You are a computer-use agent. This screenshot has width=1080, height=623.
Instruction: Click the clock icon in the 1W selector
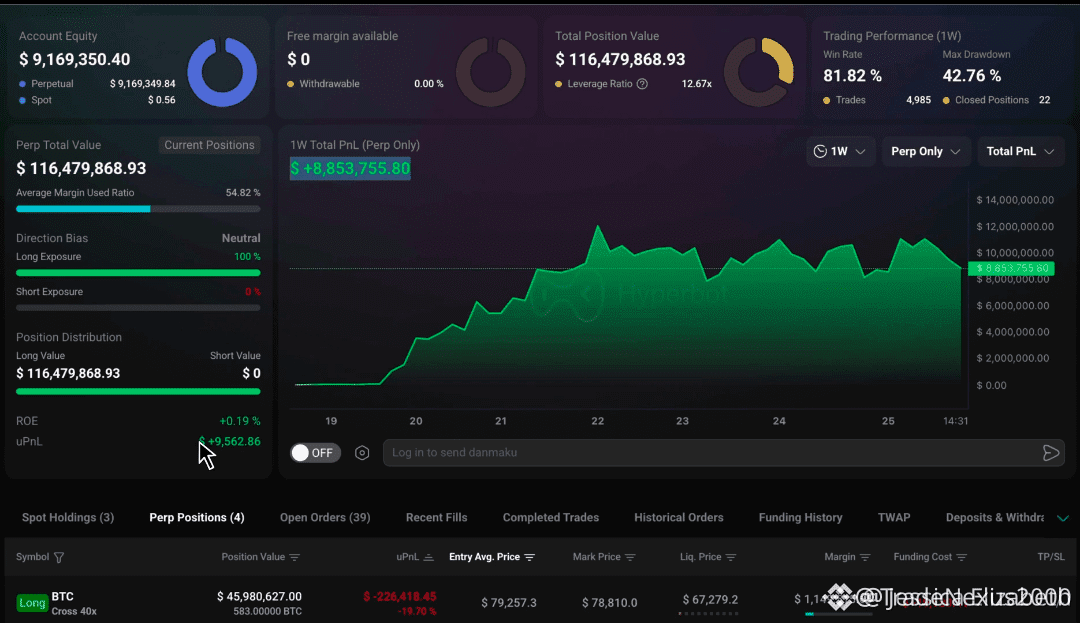point(820,151)
